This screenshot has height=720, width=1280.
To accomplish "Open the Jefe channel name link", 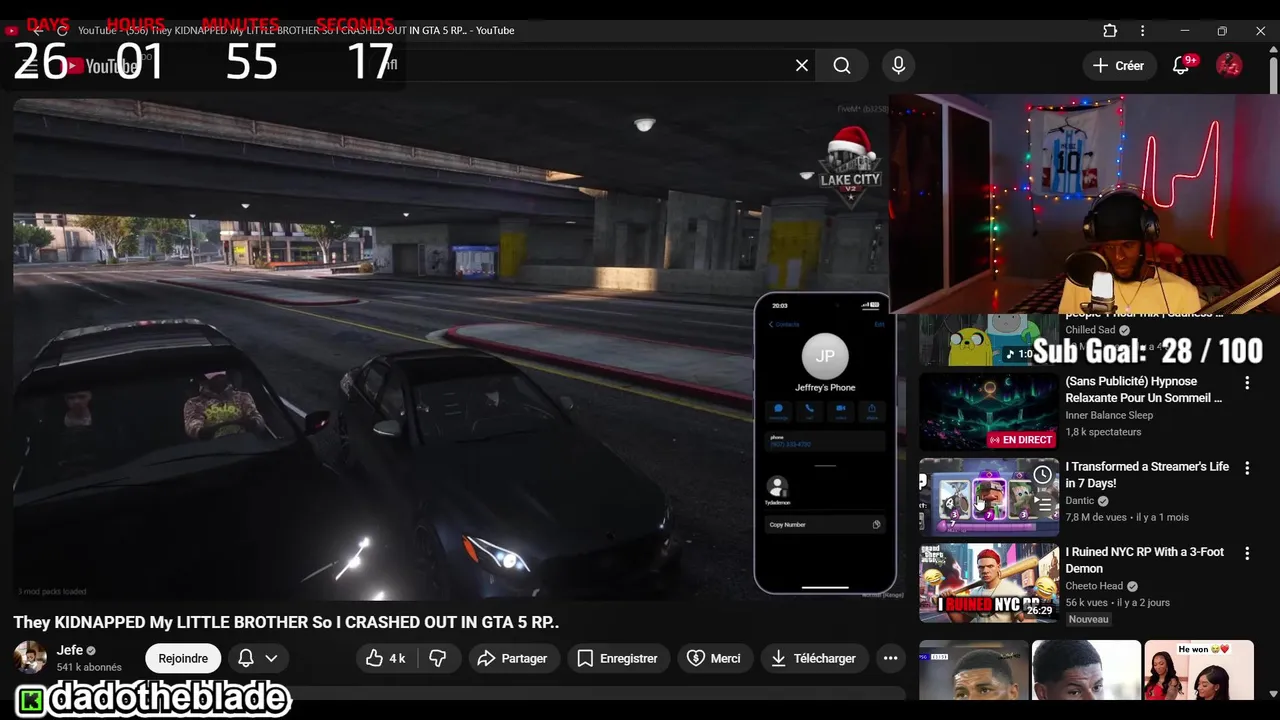I will (x=69, y=650).
